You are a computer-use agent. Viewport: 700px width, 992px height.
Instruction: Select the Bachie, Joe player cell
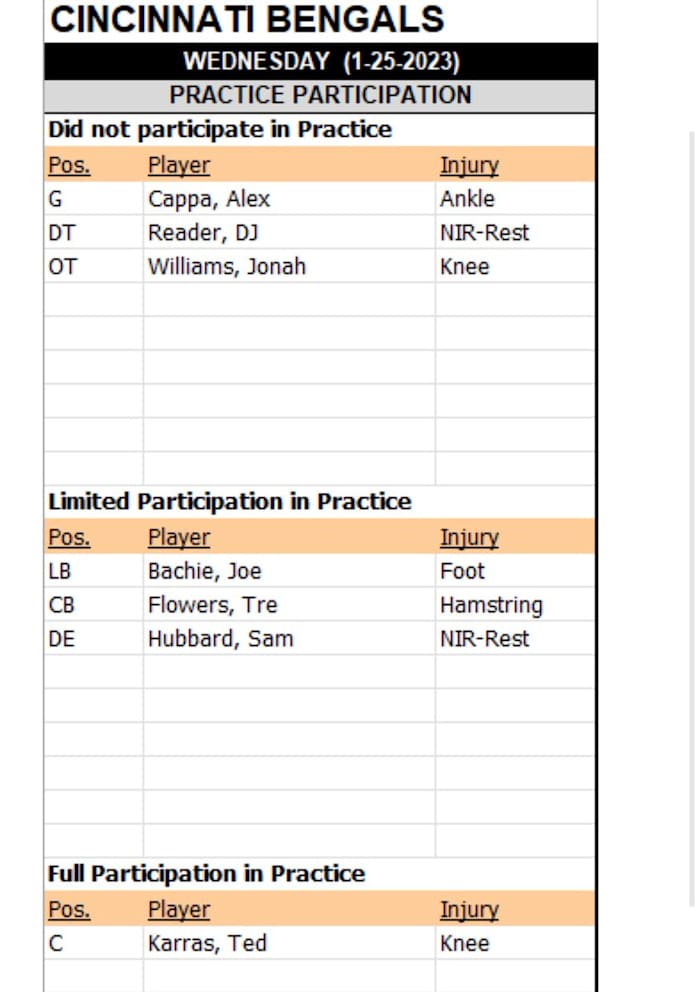204,571
